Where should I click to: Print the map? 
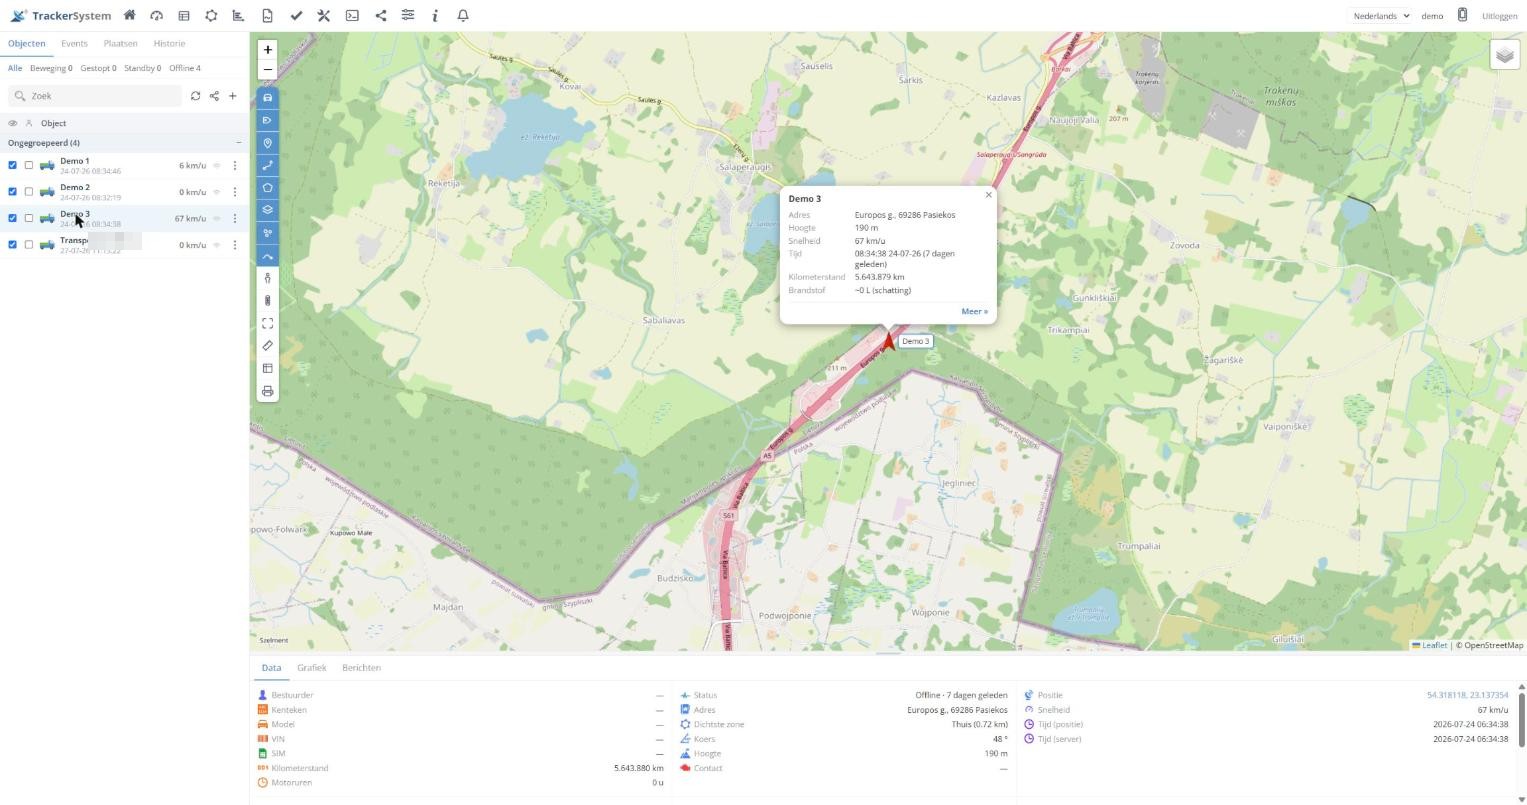267,391
